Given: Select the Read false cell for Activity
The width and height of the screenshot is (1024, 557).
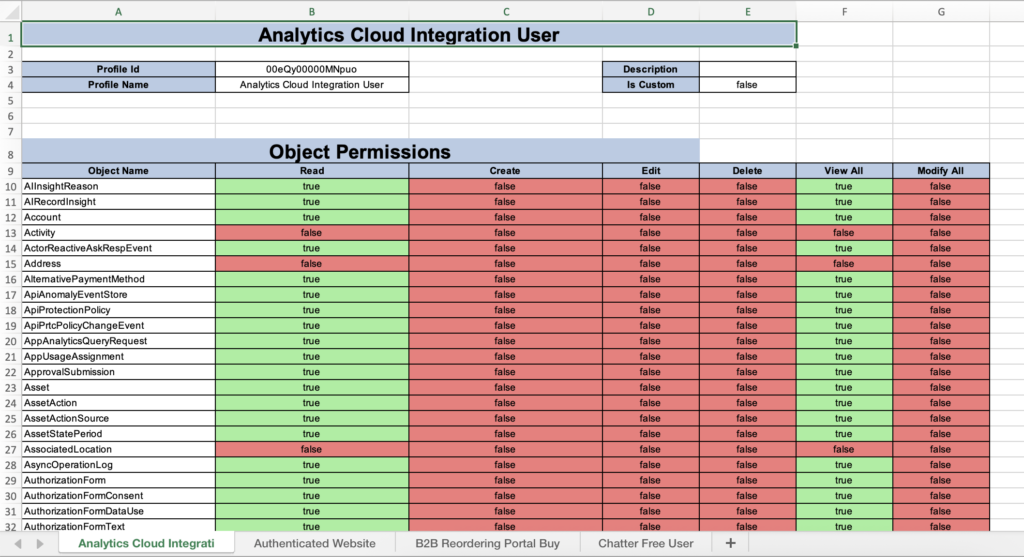Looking at the screenshot, I should pyautogui.click(x=312, y=233).
